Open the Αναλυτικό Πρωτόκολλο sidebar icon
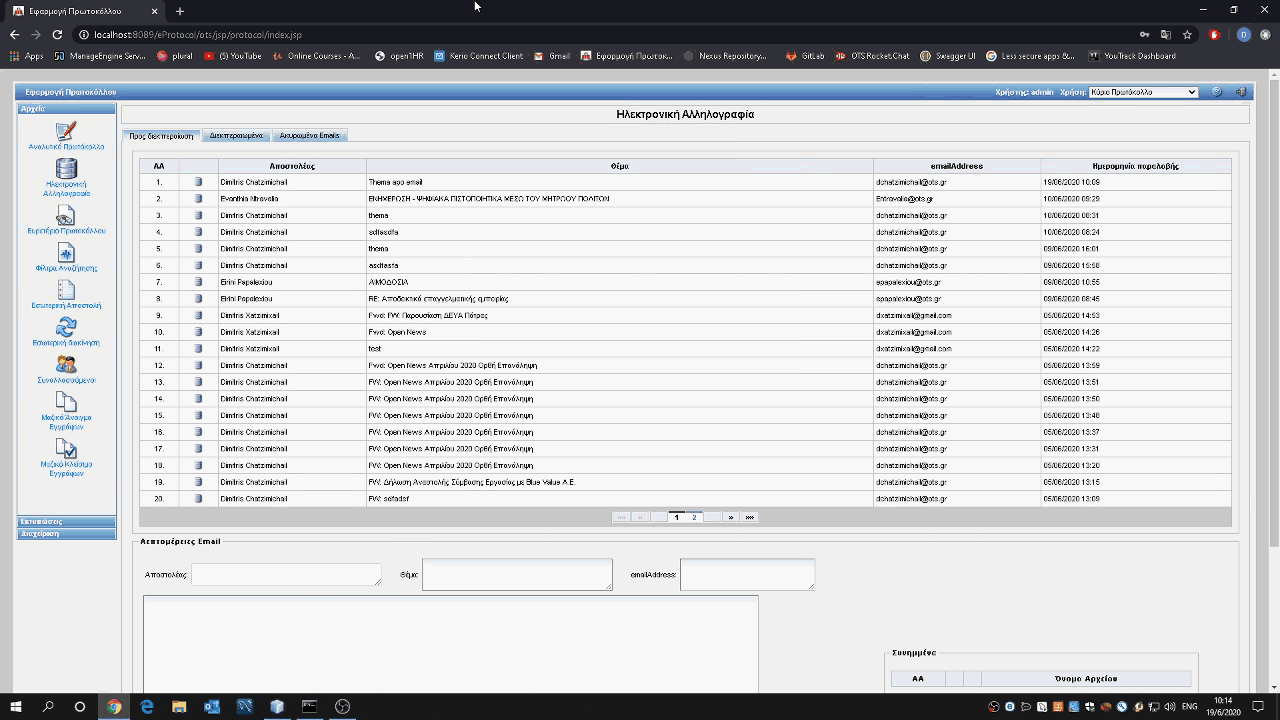1280x720 pixels. [x=66, y=132]
